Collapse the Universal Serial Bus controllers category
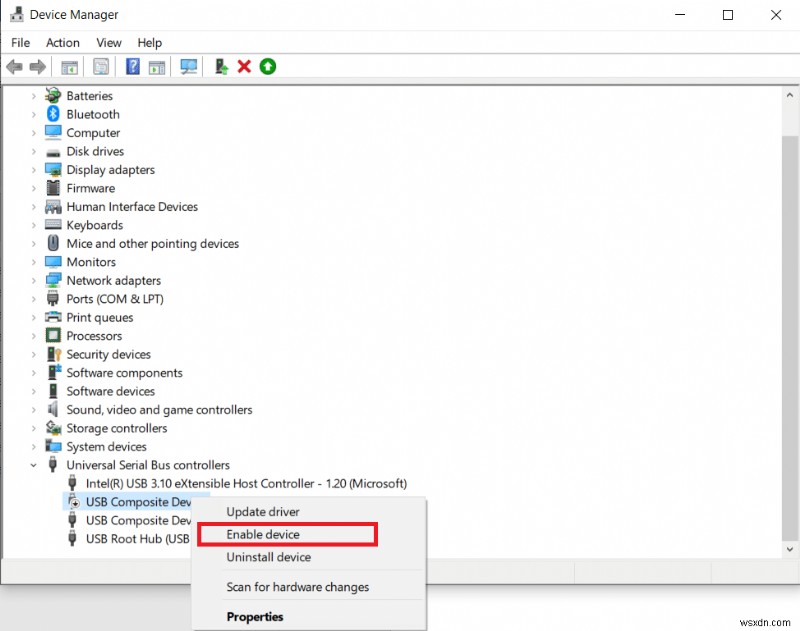Image resolution: width=800 pixels, height=631 pixels. (34, 465)
